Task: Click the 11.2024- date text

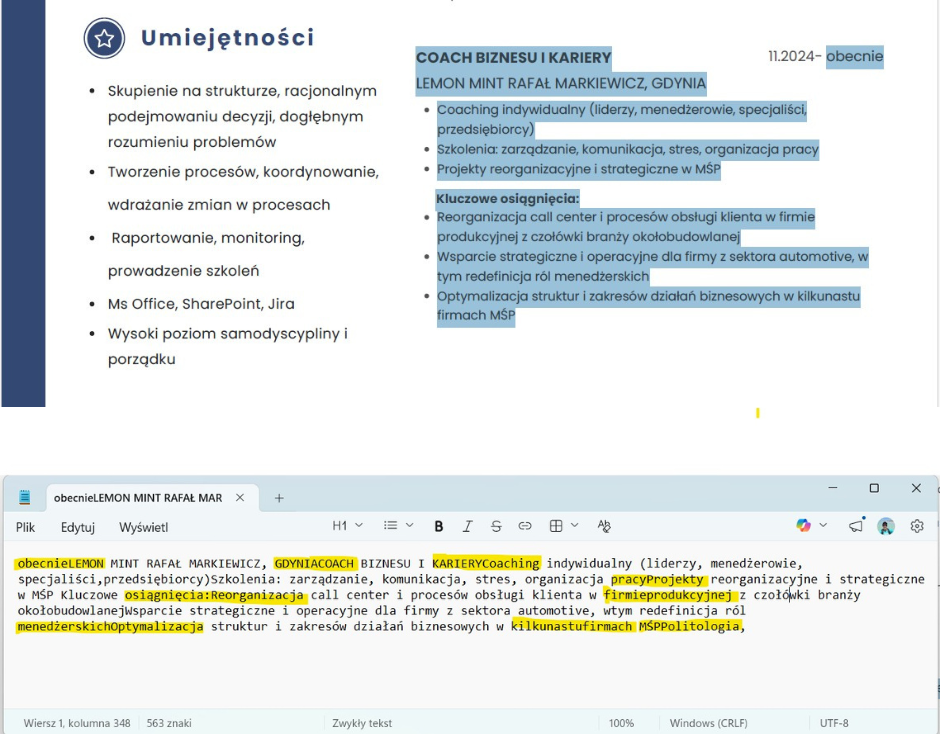Action: click(794, 56)
